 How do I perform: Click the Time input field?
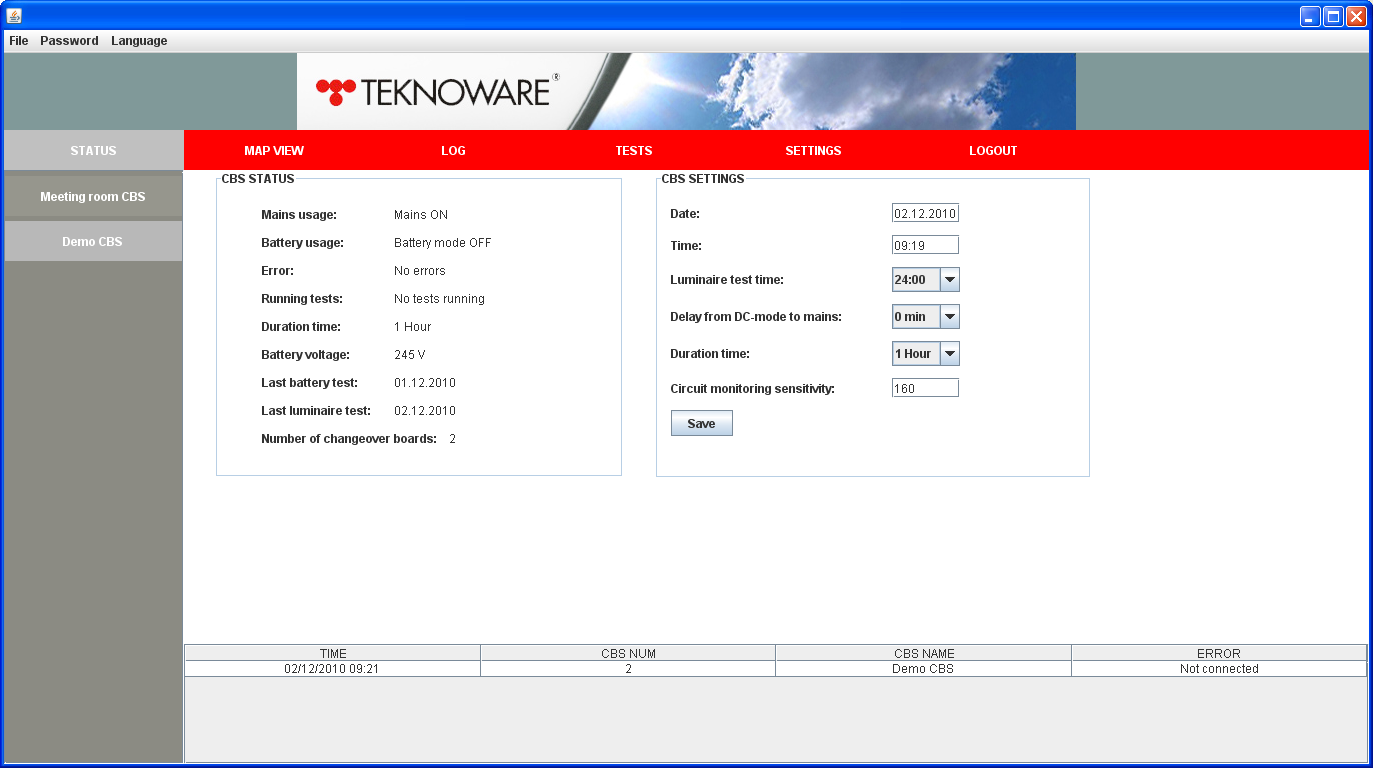click(925, 245)
